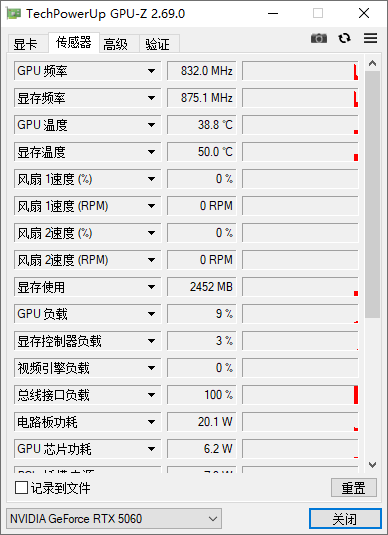Open the GPU 频率 sensor dropdown
Viewport: 388px width, 535px height.
click(151, 71)
